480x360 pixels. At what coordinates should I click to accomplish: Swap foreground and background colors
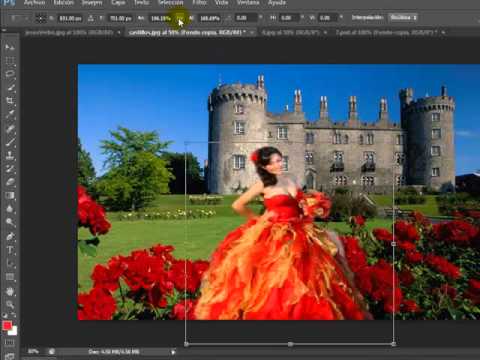point(14,315)
